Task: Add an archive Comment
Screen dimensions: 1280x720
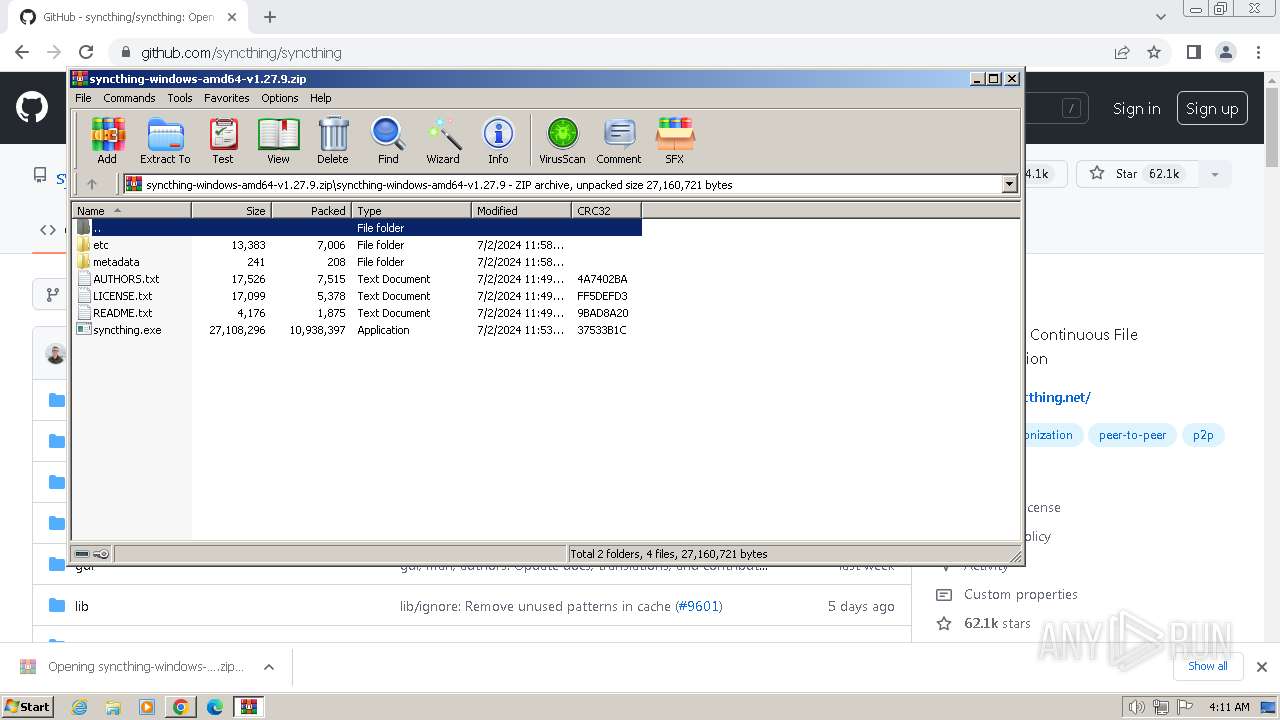Action: (x=619, y=140)
